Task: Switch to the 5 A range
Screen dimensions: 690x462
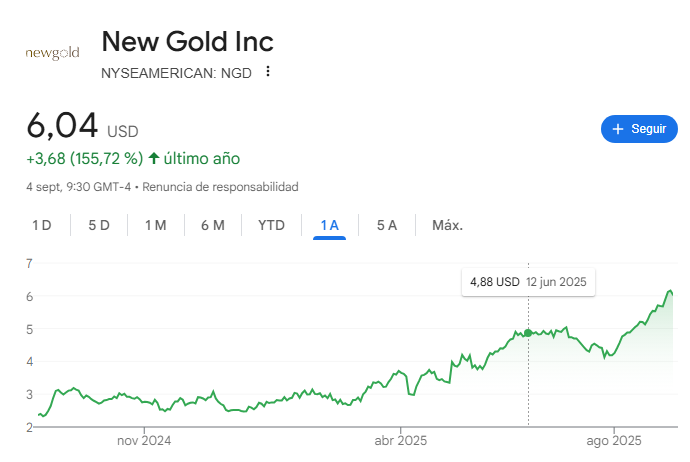Action: pos(387,225)
